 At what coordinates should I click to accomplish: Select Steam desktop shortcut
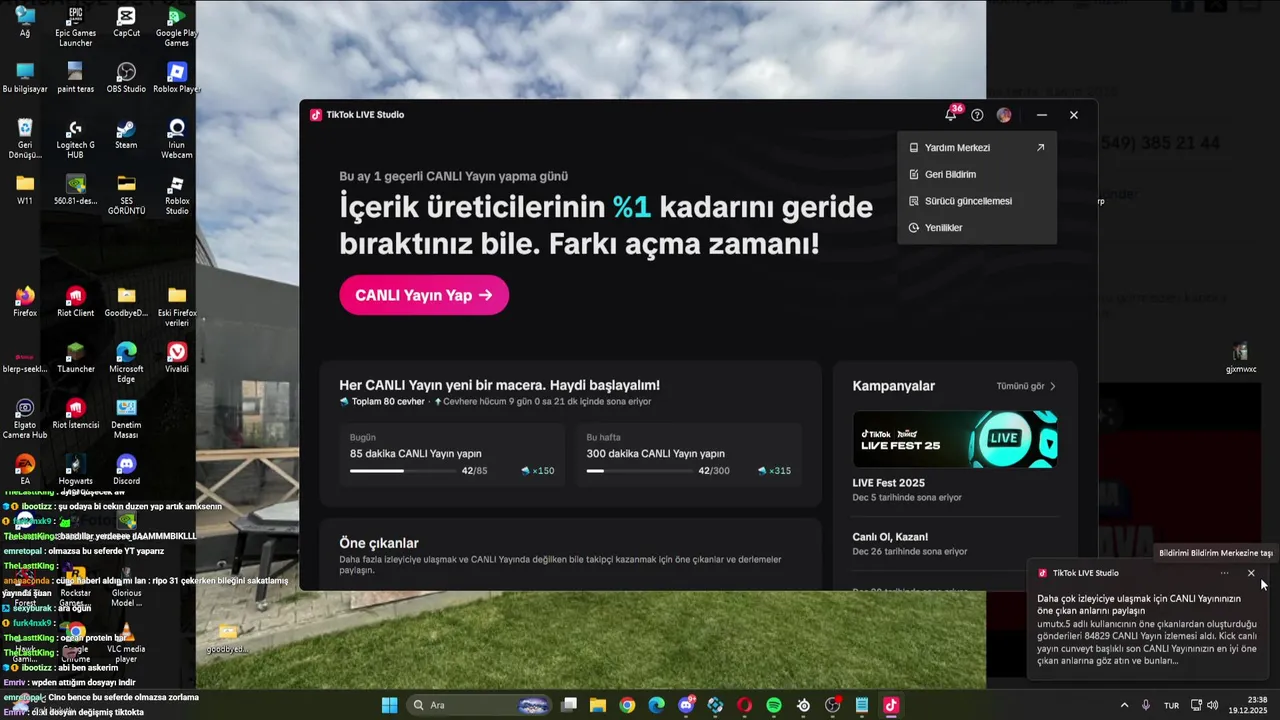pyautogui.click(x=126, y=134)
